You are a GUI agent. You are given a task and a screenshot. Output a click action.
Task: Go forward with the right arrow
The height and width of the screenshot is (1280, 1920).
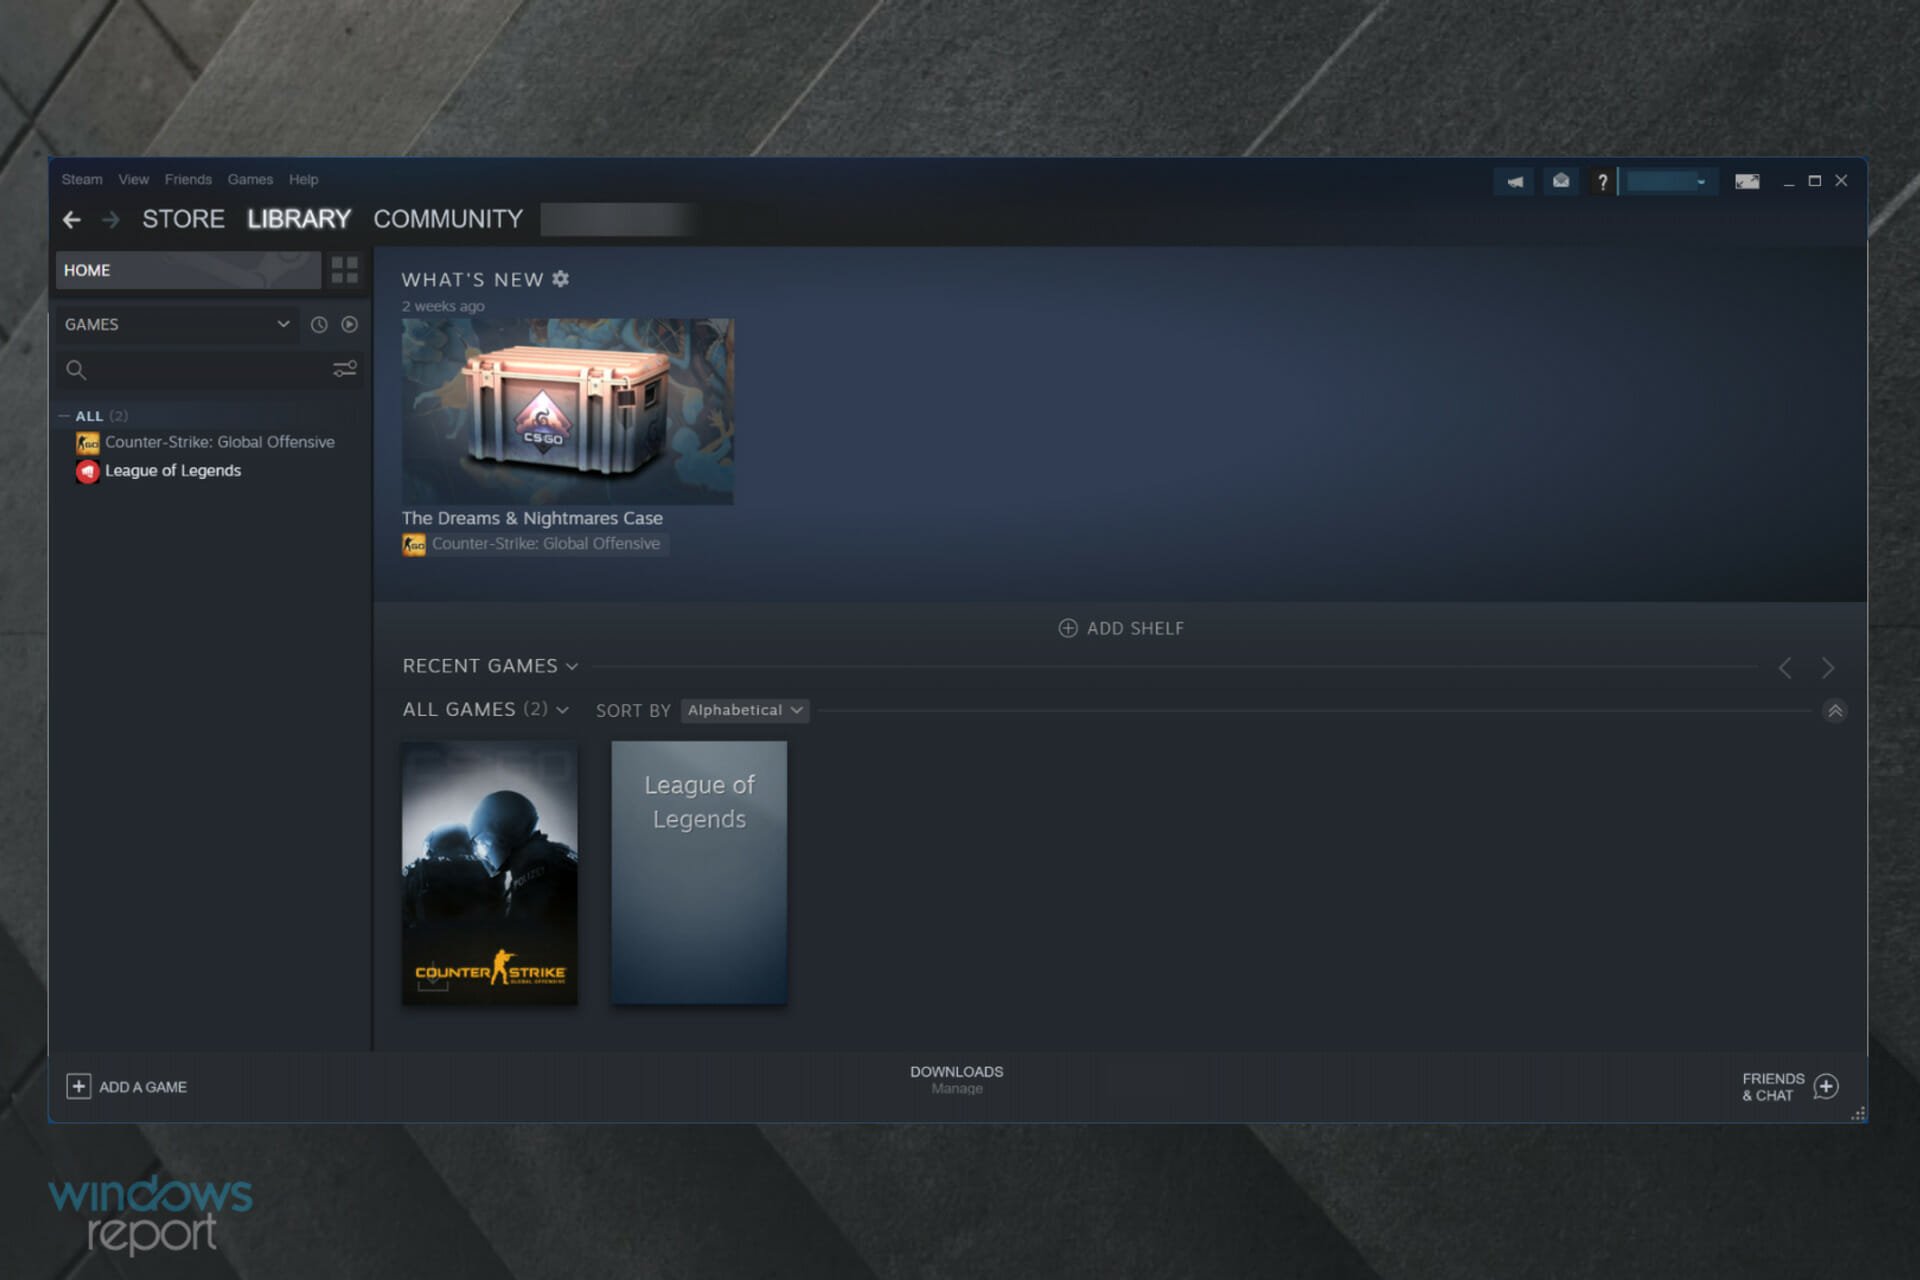pyautogui.click(x=110, y=219)
